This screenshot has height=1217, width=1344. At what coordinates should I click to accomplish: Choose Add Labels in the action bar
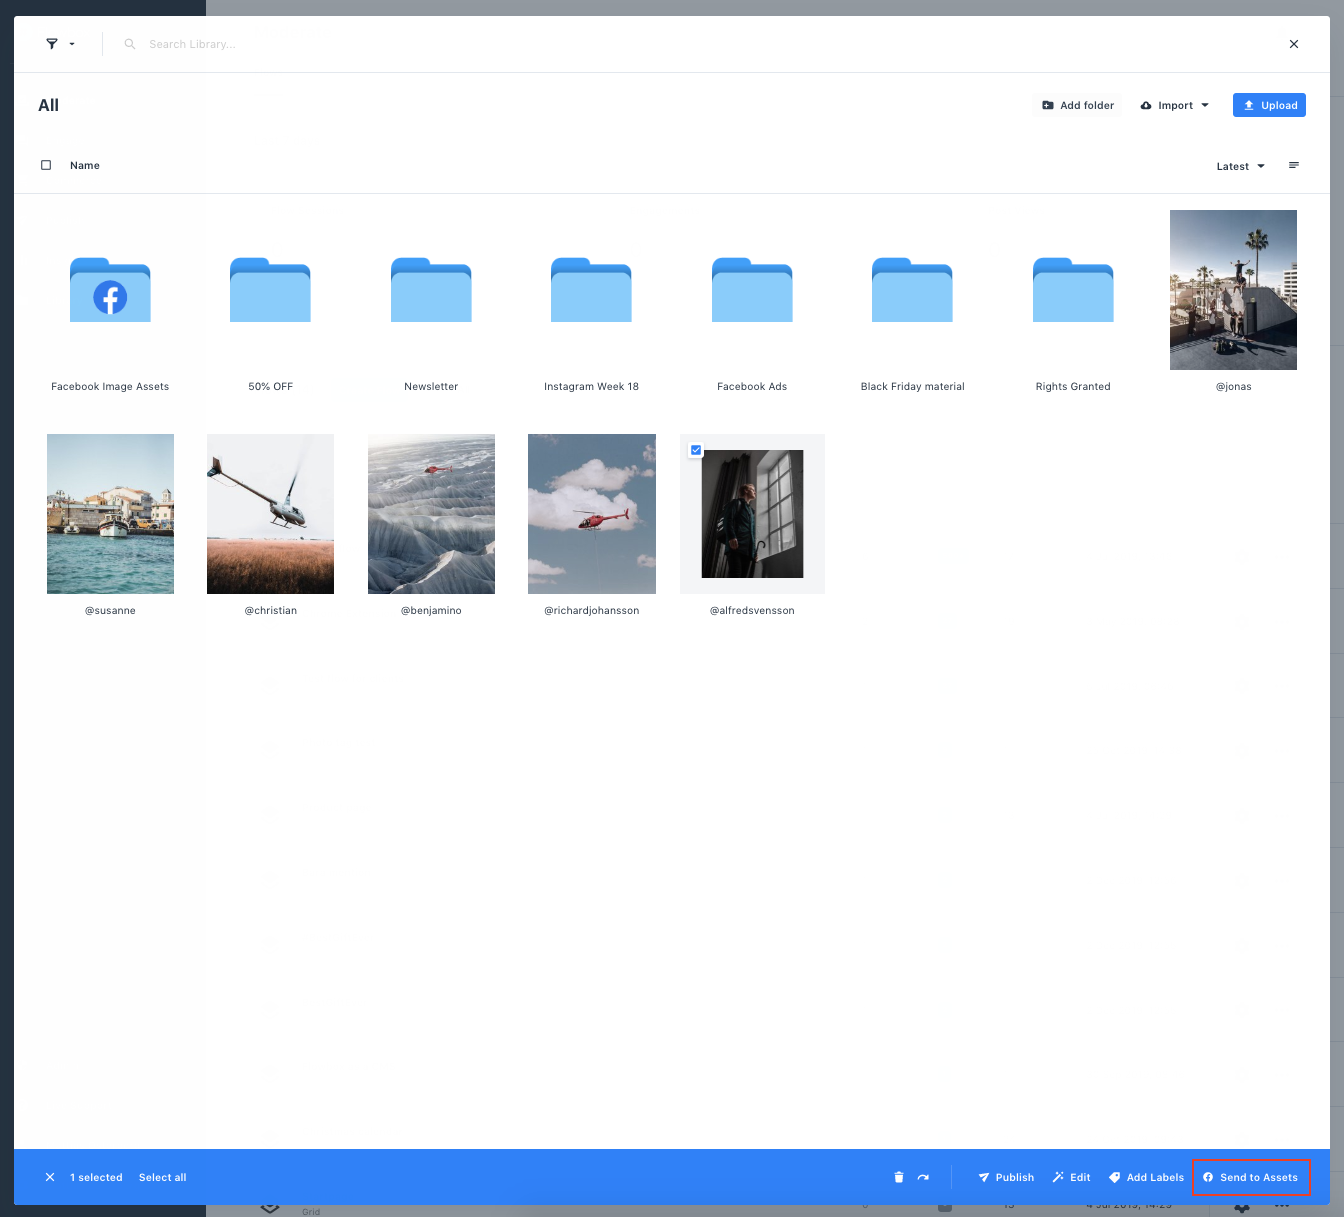point(1146,1177)
